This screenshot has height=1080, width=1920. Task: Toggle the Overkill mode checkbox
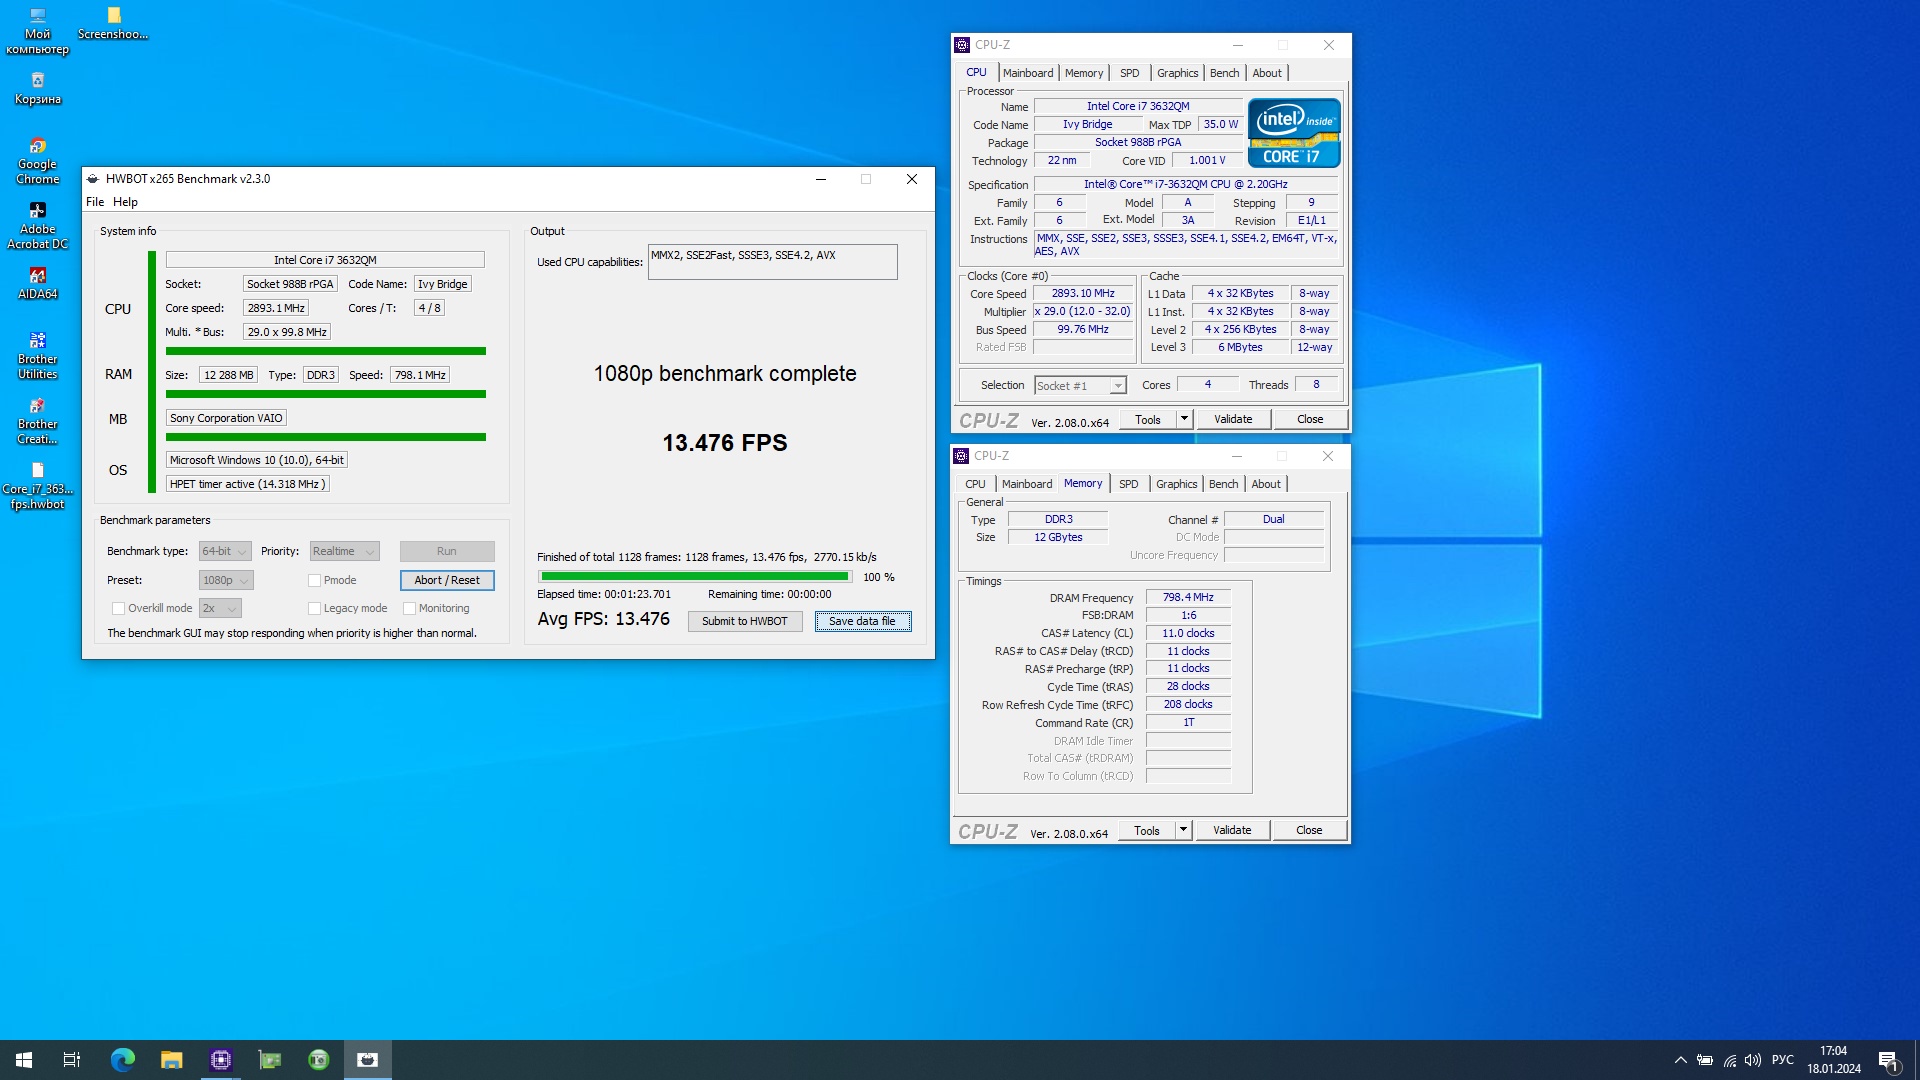point(118,608)
